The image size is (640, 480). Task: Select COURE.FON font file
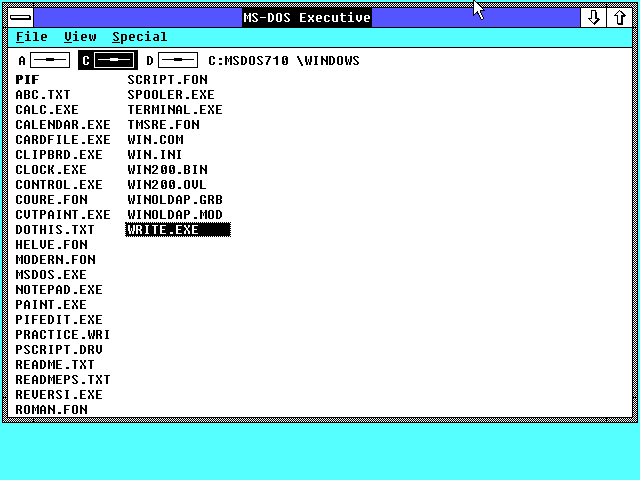51,200
